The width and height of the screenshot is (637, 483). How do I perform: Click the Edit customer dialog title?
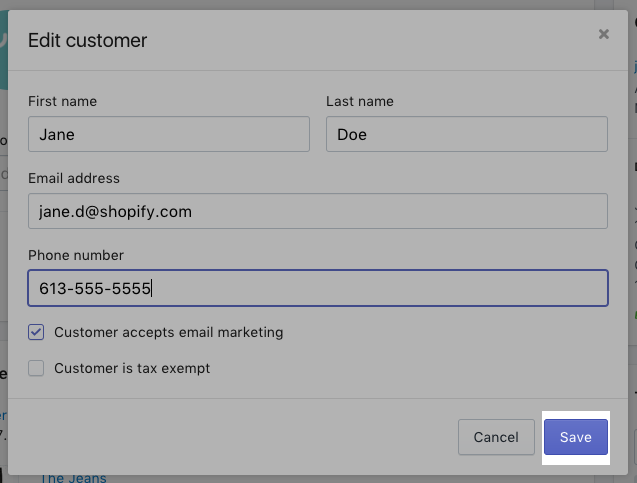(87, 41)
